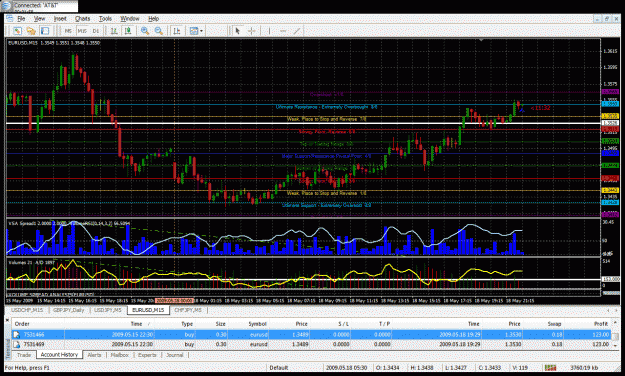The image size is (625, 376).
Task: Switch chart period to M5
Action: (x=68, y=31)
